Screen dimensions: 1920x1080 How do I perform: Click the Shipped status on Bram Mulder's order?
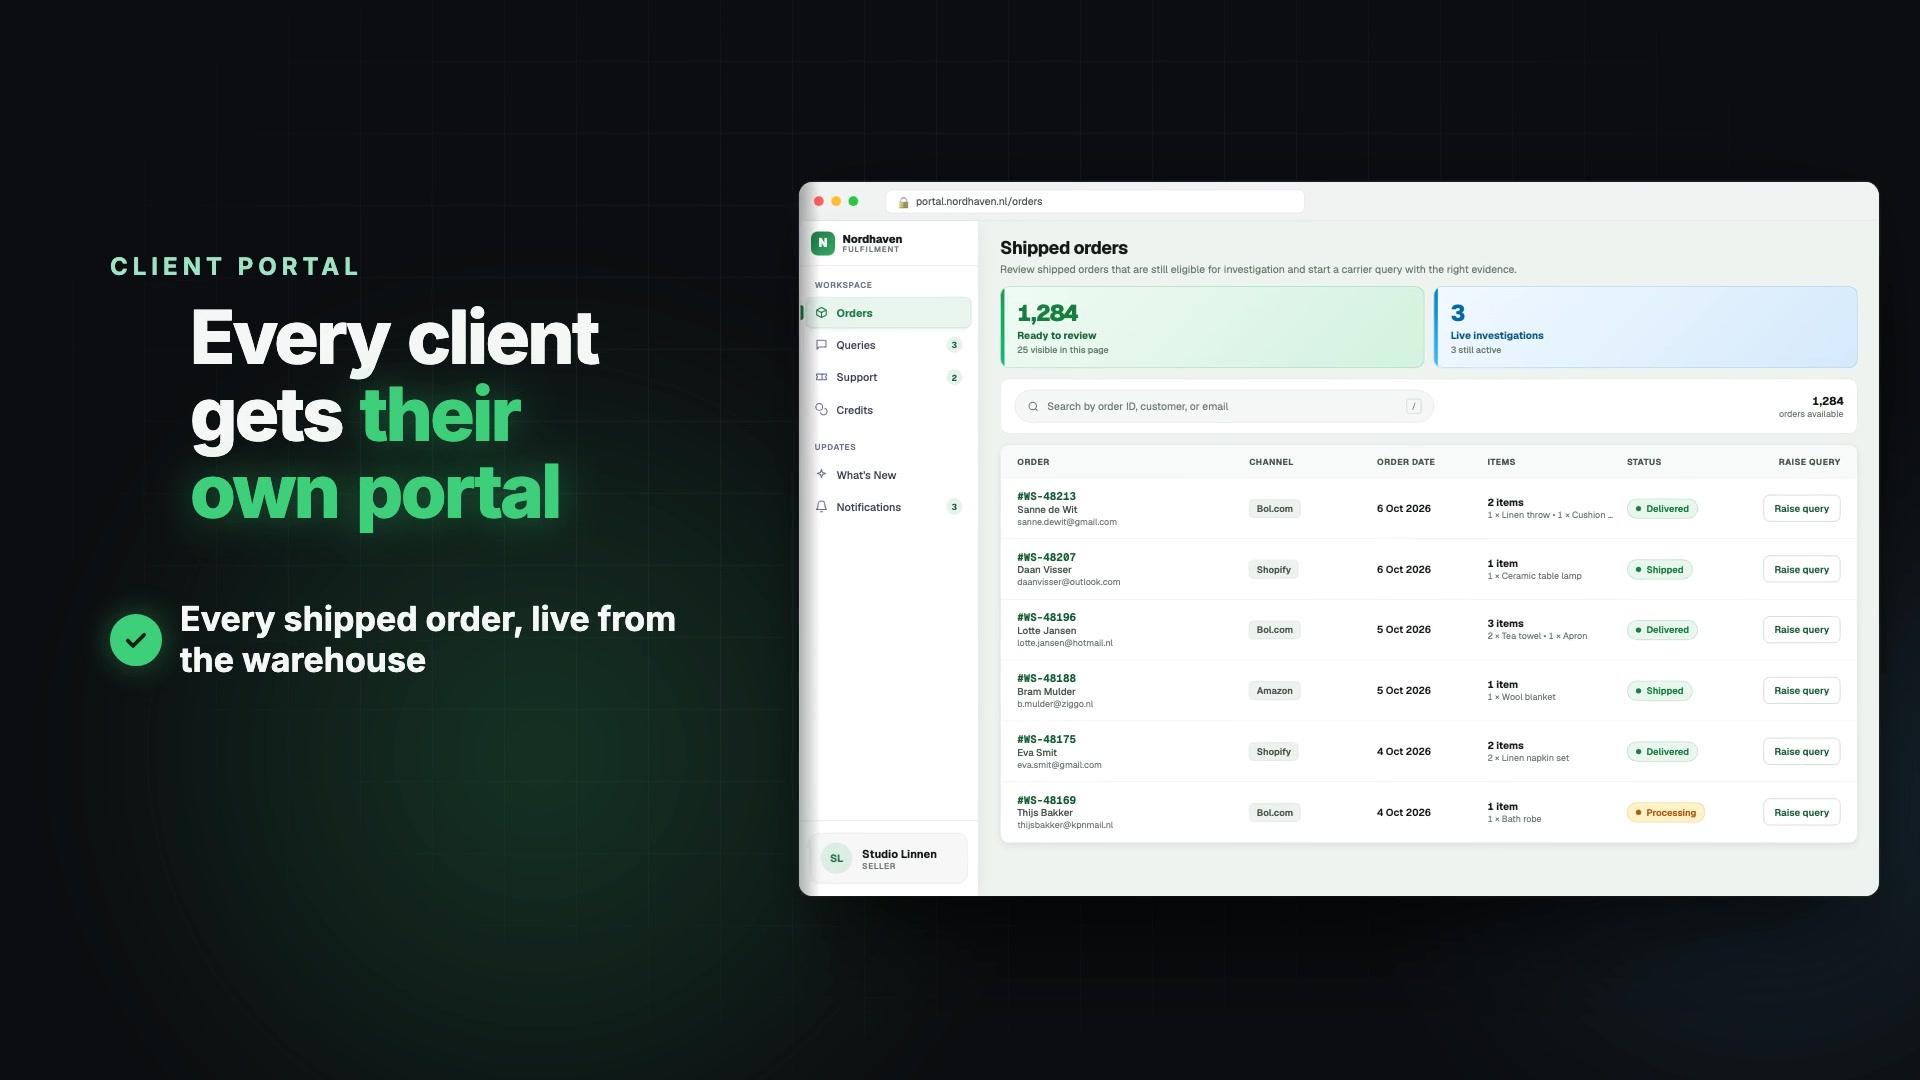1659,691
